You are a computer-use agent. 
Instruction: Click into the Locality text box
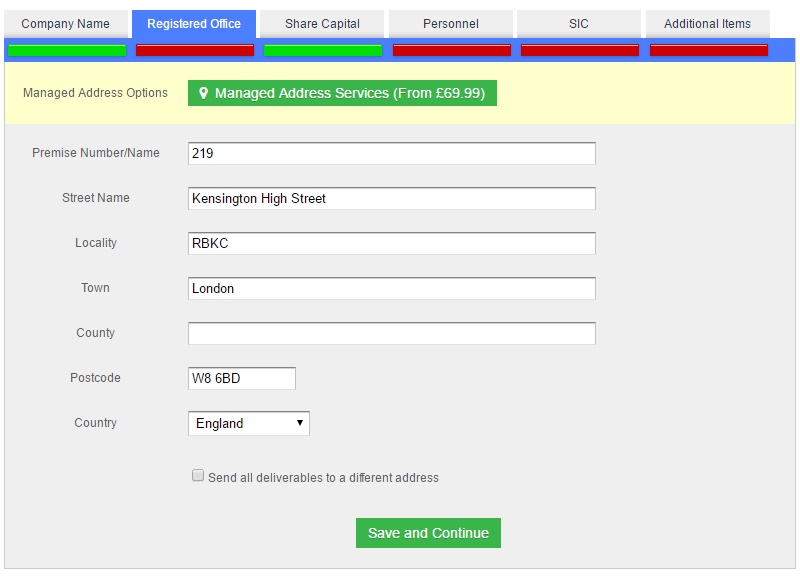coord(391,243)
